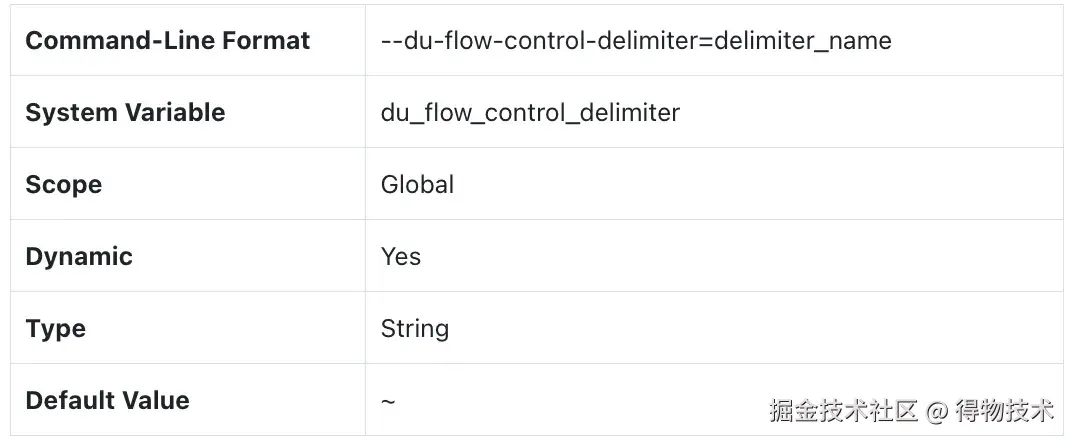Click the @ symbol in the watermark

click(x=936, y=410)
